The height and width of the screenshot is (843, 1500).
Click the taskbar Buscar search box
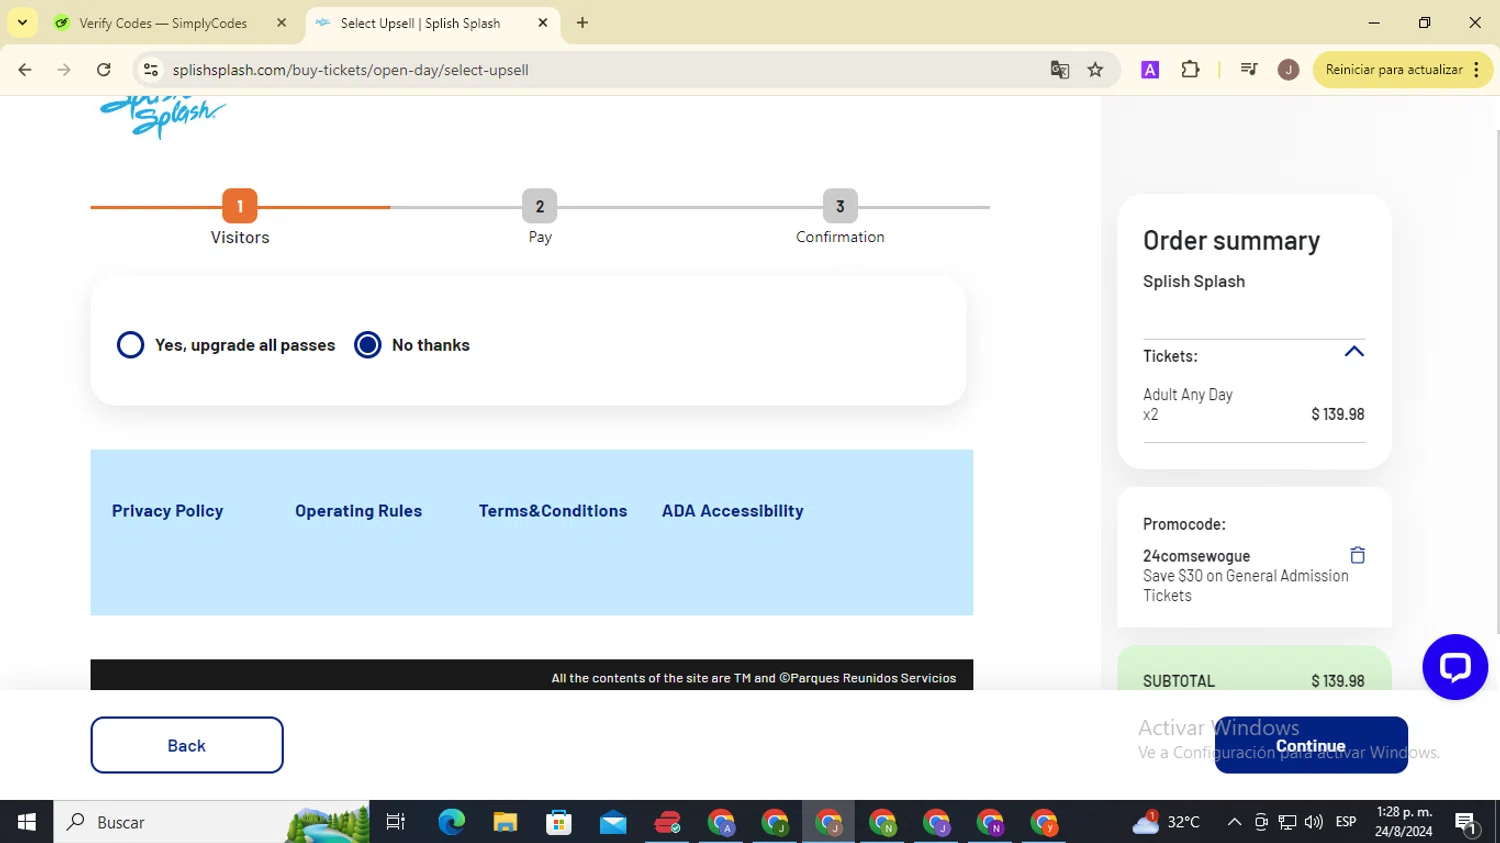click(x=211, y=822)
